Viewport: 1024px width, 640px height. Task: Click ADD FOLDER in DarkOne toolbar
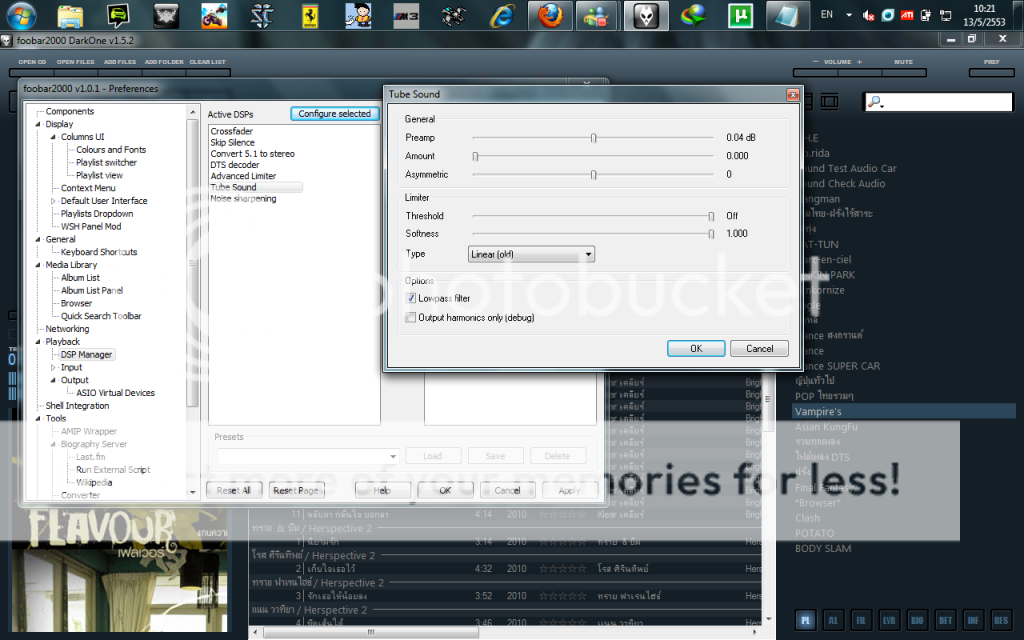164,62
